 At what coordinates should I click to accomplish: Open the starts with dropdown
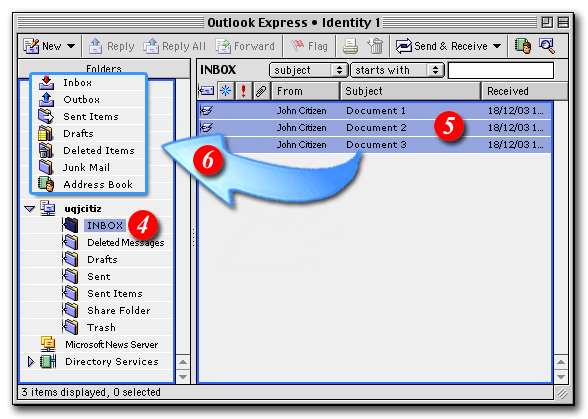coord(397,70)
